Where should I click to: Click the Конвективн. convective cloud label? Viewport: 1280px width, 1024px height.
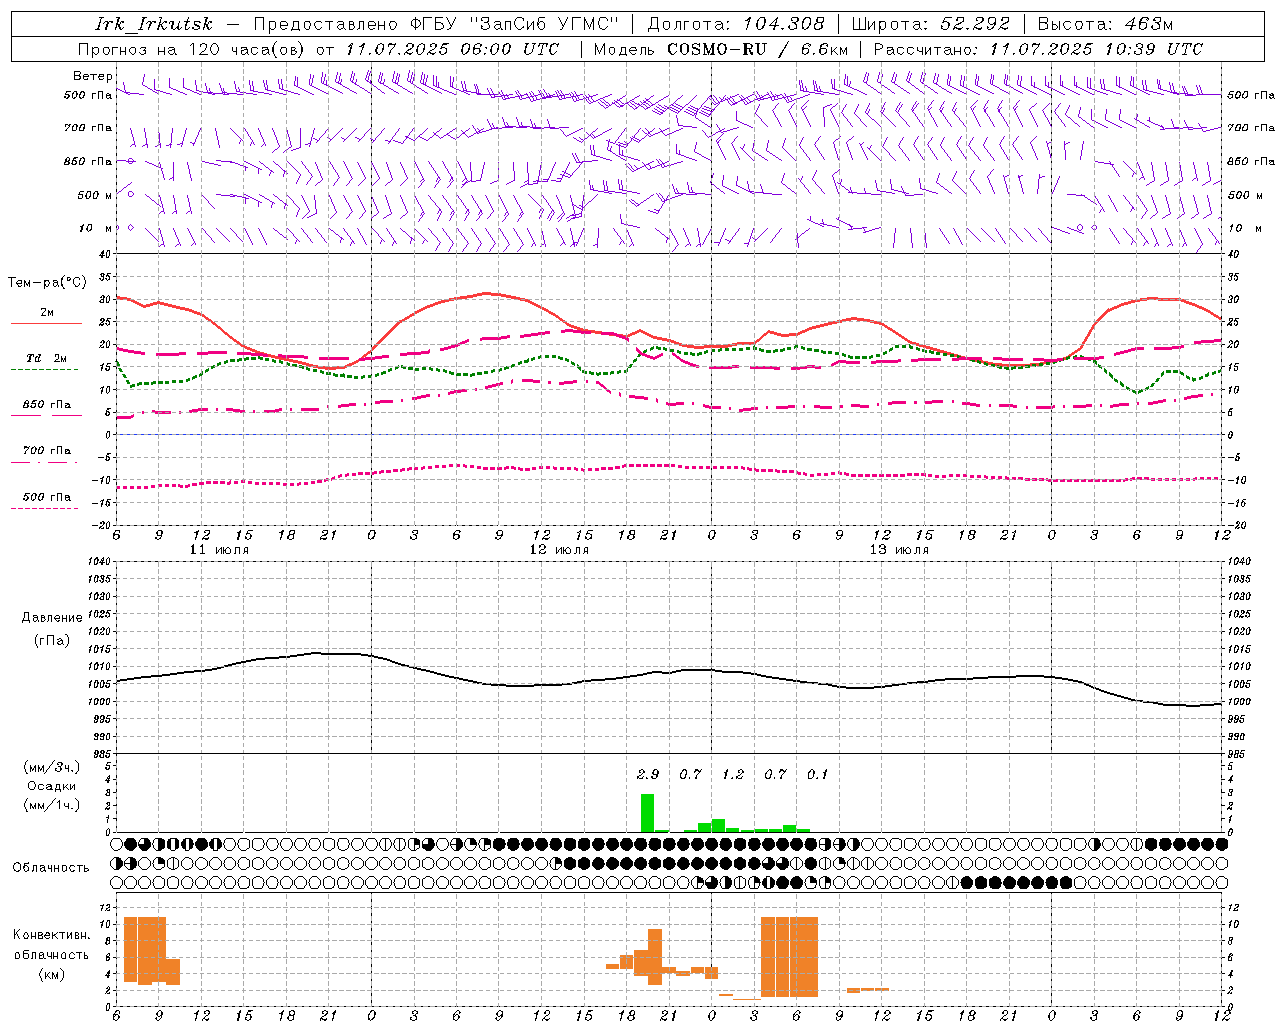pos(52,935)
